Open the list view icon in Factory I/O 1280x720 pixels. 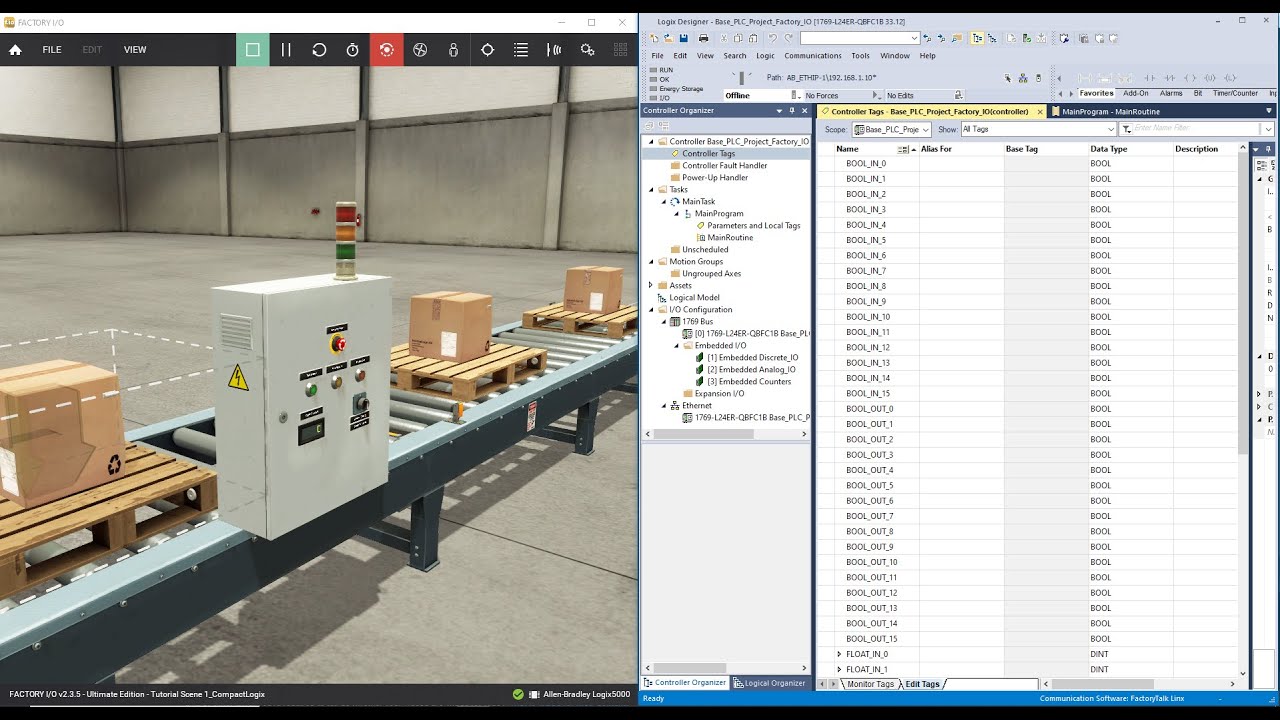(x=521, y=50)
